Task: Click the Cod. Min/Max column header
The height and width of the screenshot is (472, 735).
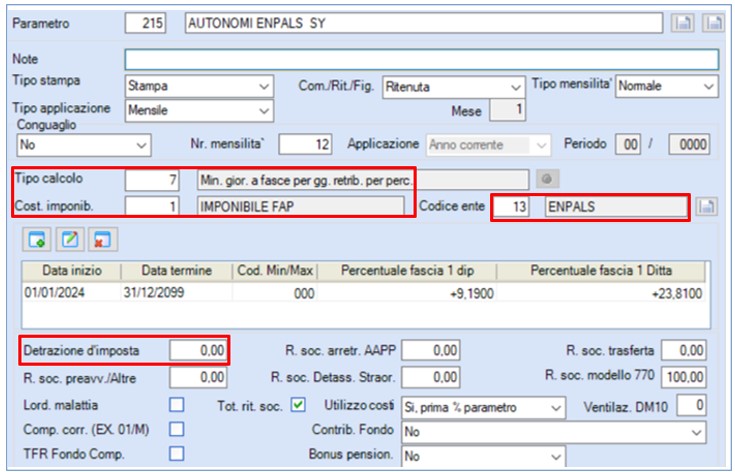Action: (275, 270)
